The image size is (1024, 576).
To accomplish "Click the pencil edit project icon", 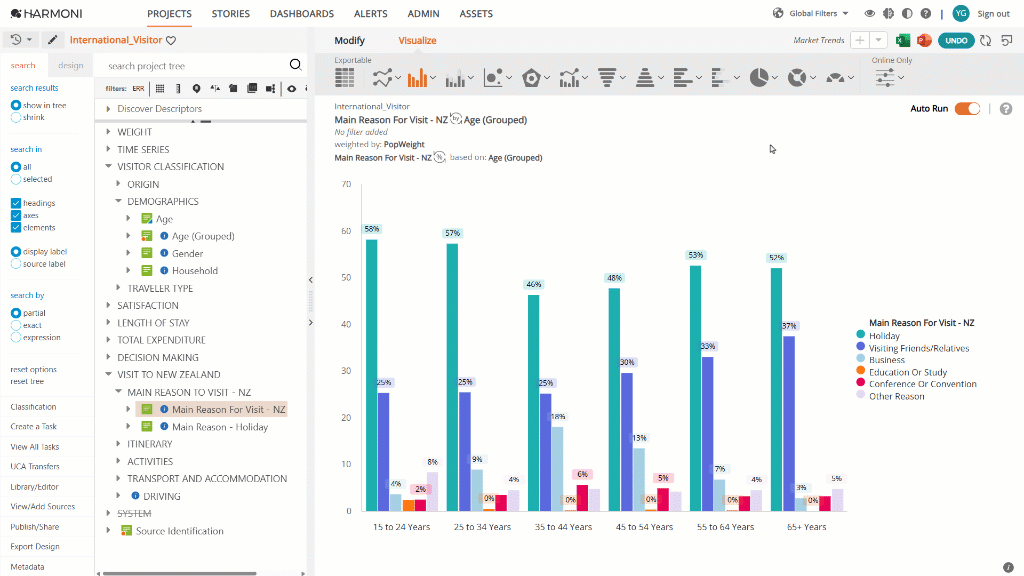I will 53,40.
